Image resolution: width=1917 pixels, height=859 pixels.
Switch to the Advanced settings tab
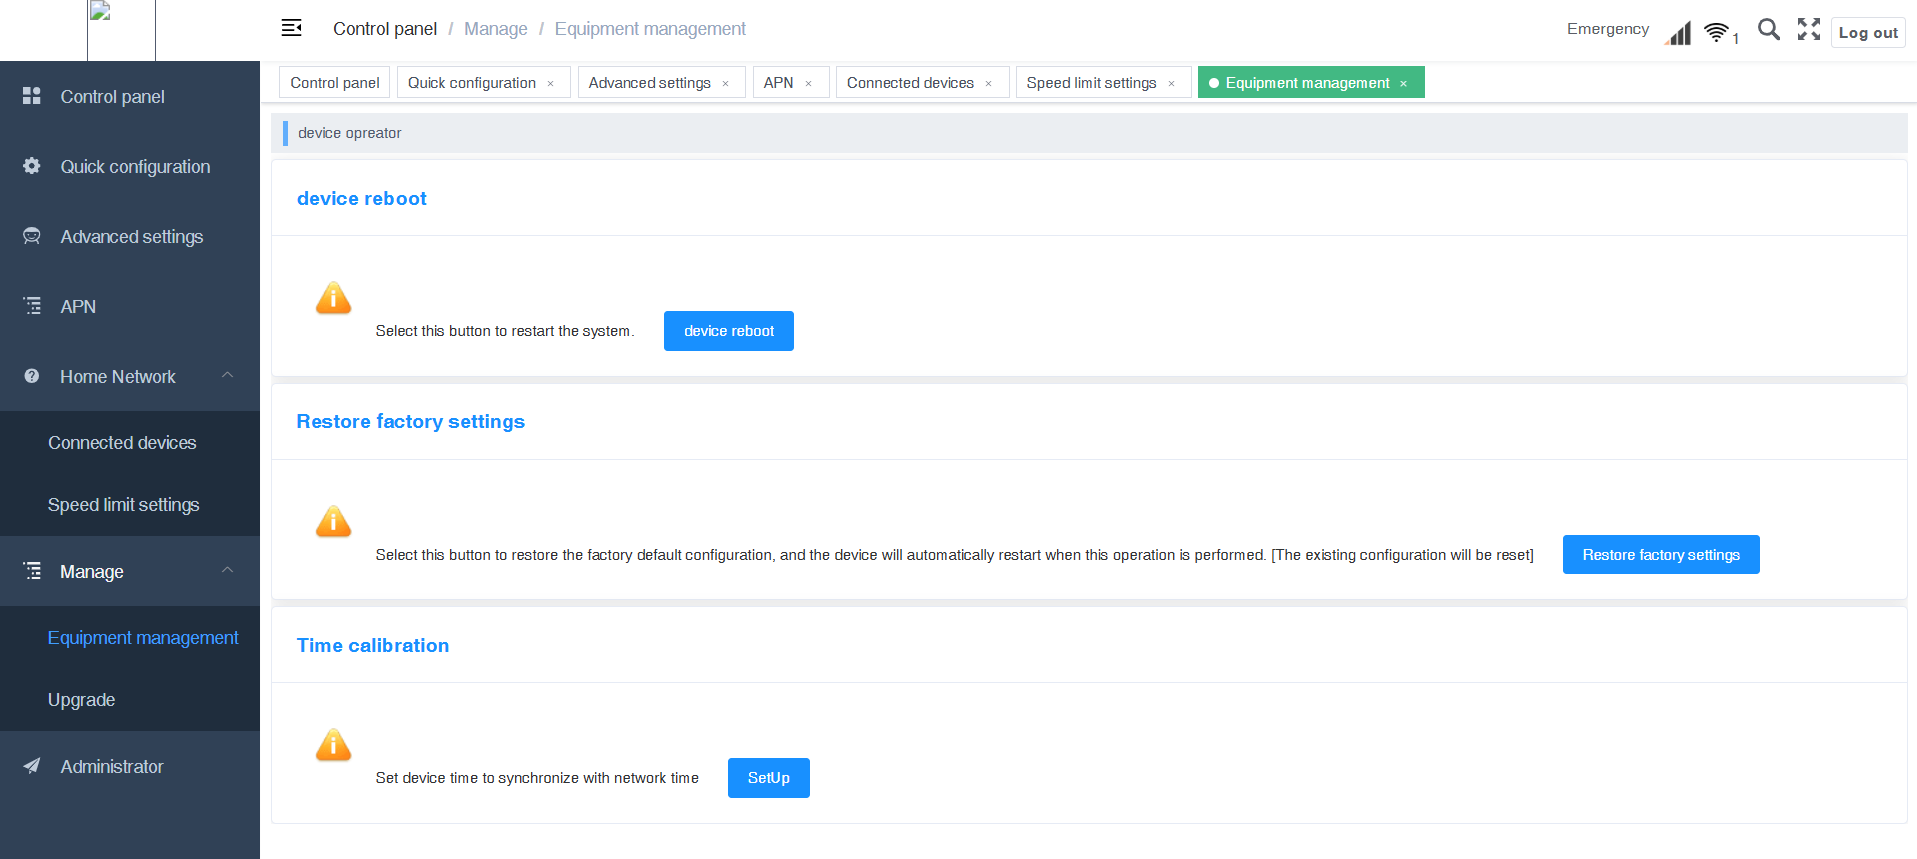(649, 83)
